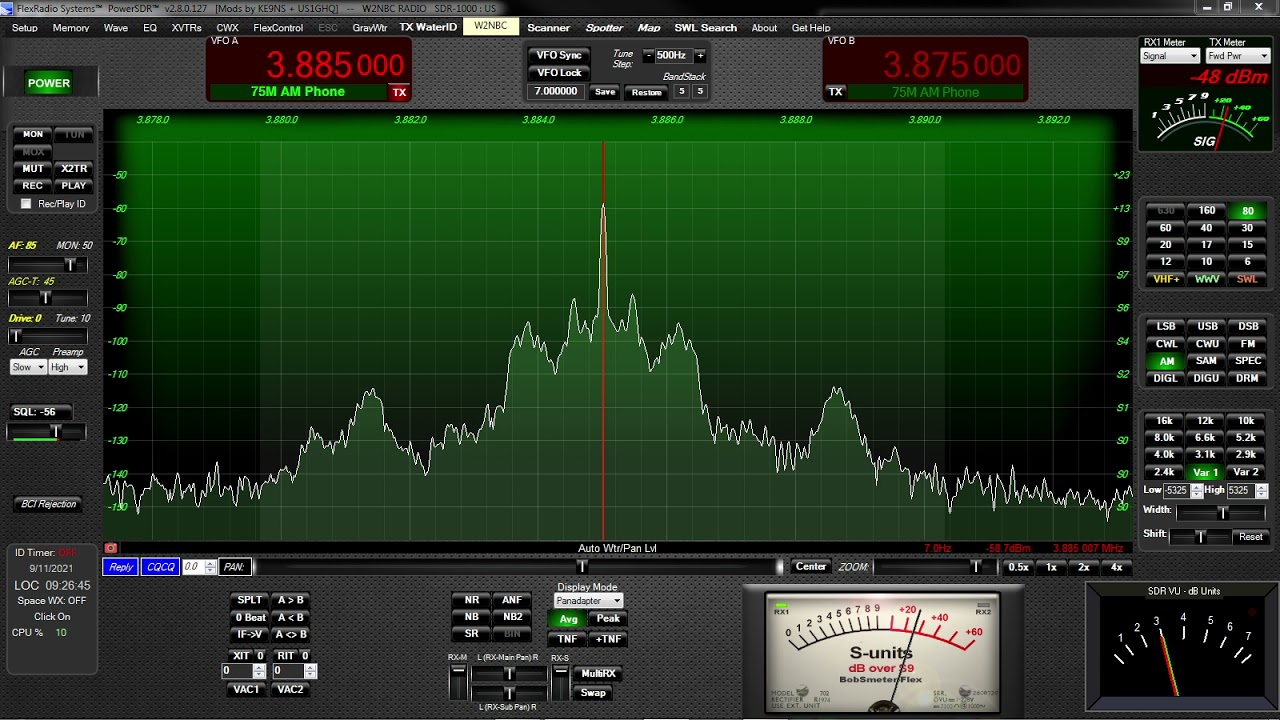Select the AM mode button
Viewport: 1280px width, 720px height.
pyautogui.click(x=1166, y=361)
